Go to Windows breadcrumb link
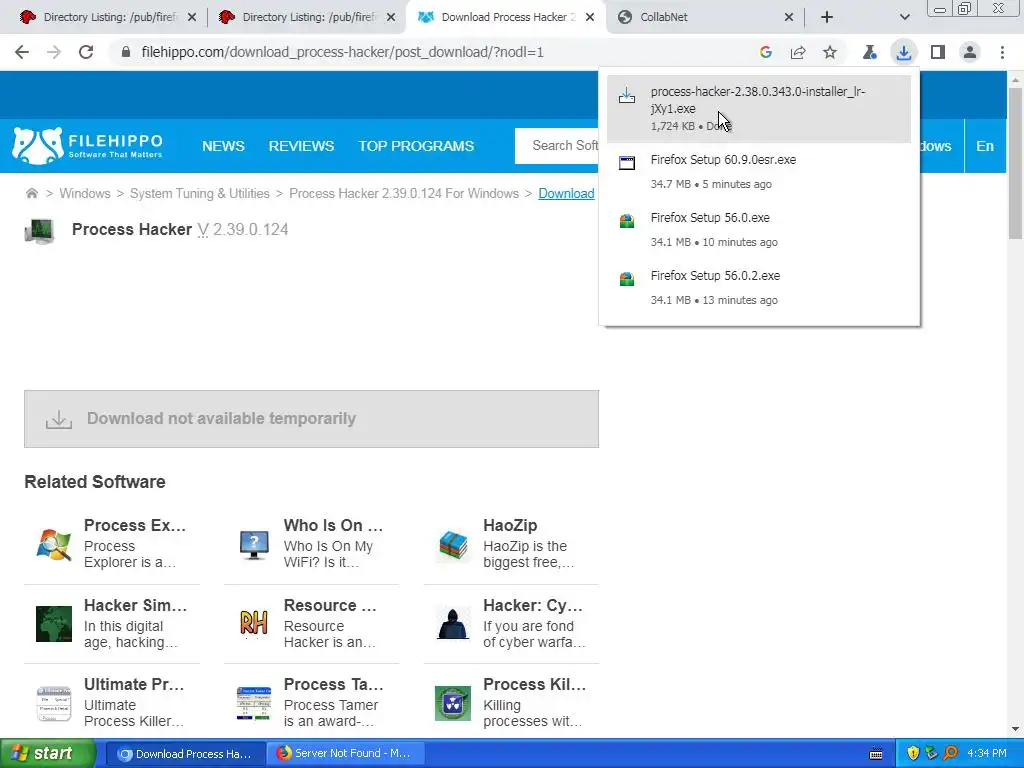 (85, 193)
